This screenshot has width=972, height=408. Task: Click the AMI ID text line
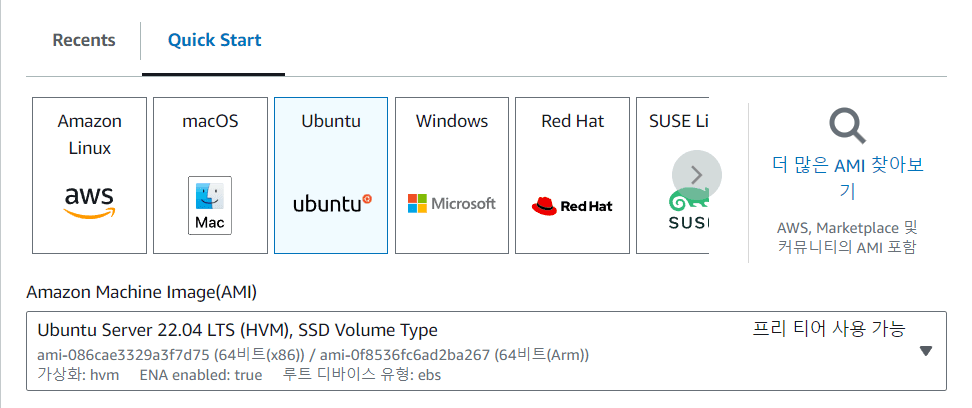313,355
